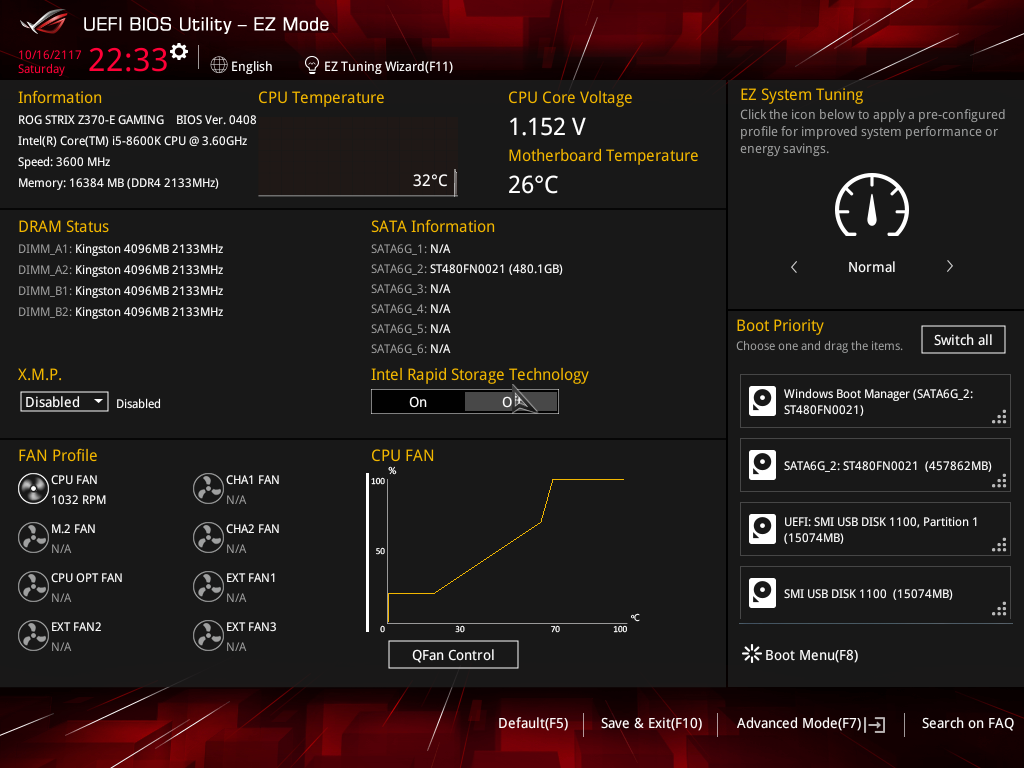This screenshot has width=1024, height=768.
Task: Click the SMI USB DISK 1100 (15074MB) disk icon
Action: (762, 593)
